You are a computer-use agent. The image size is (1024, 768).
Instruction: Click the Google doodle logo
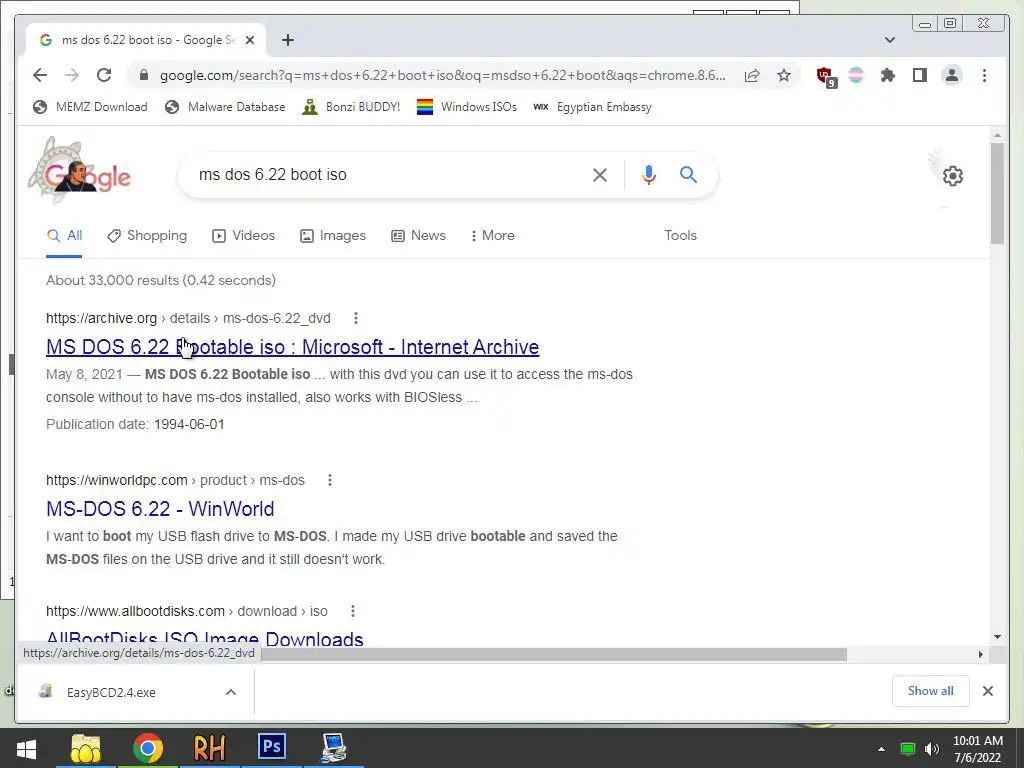click(x=79, y=171)
